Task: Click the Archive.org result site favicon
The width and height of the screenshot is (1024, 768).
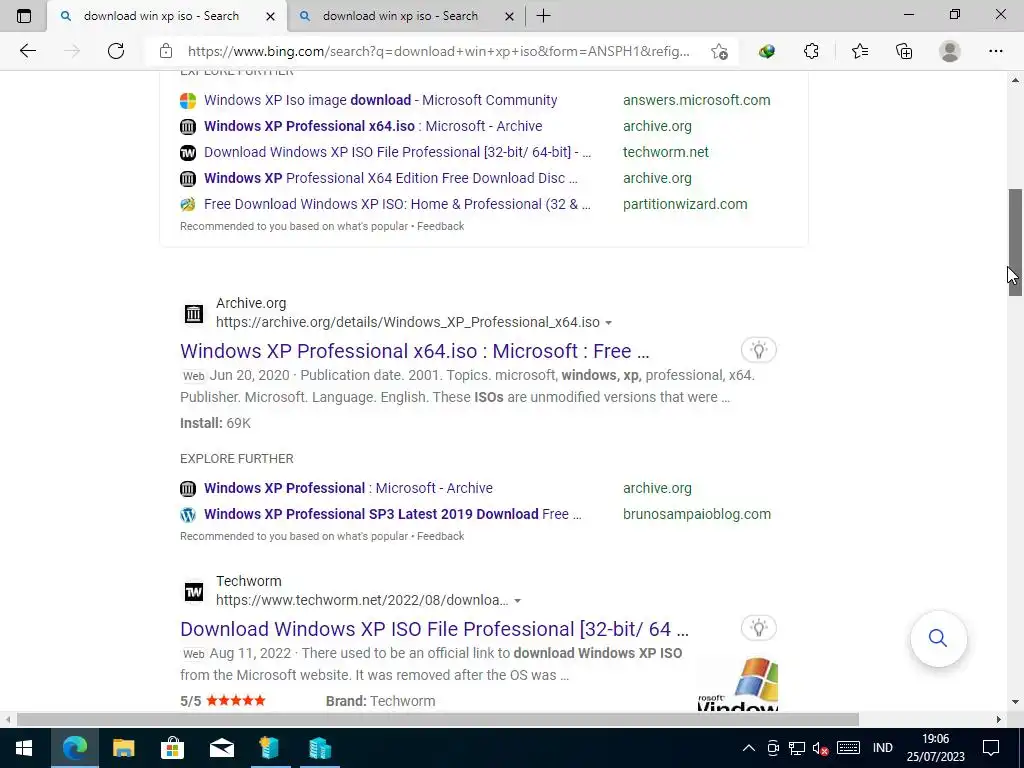Action: 193,313
